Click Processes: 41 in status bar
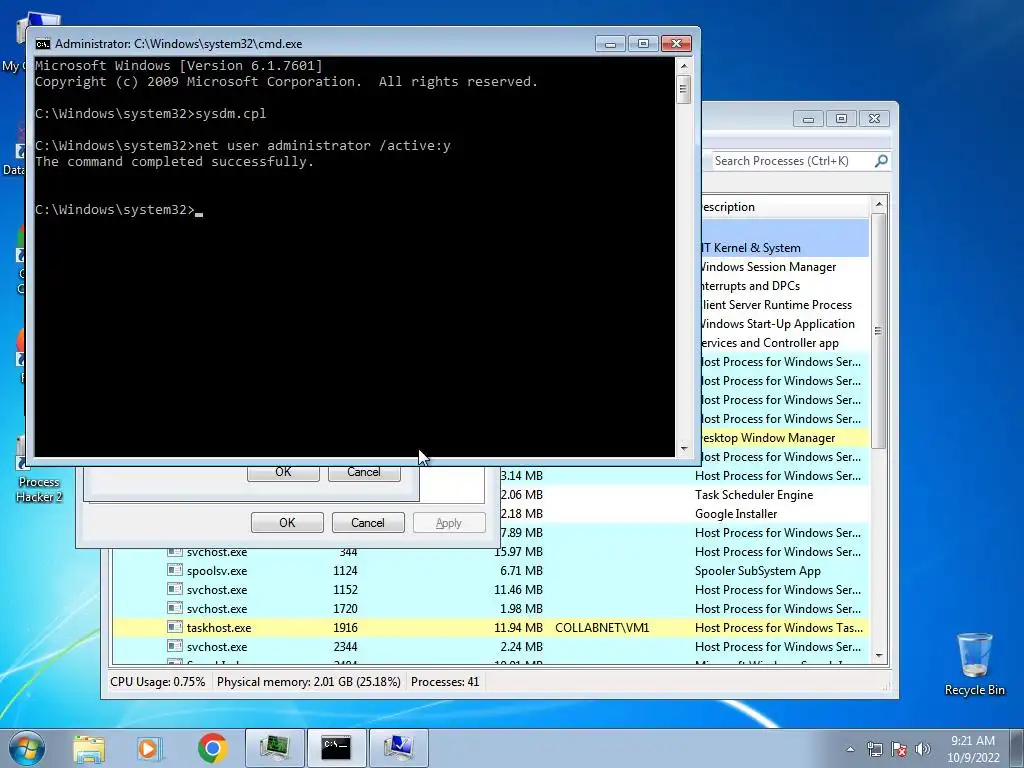This screenshot has height=768, width=1024. 445,682
